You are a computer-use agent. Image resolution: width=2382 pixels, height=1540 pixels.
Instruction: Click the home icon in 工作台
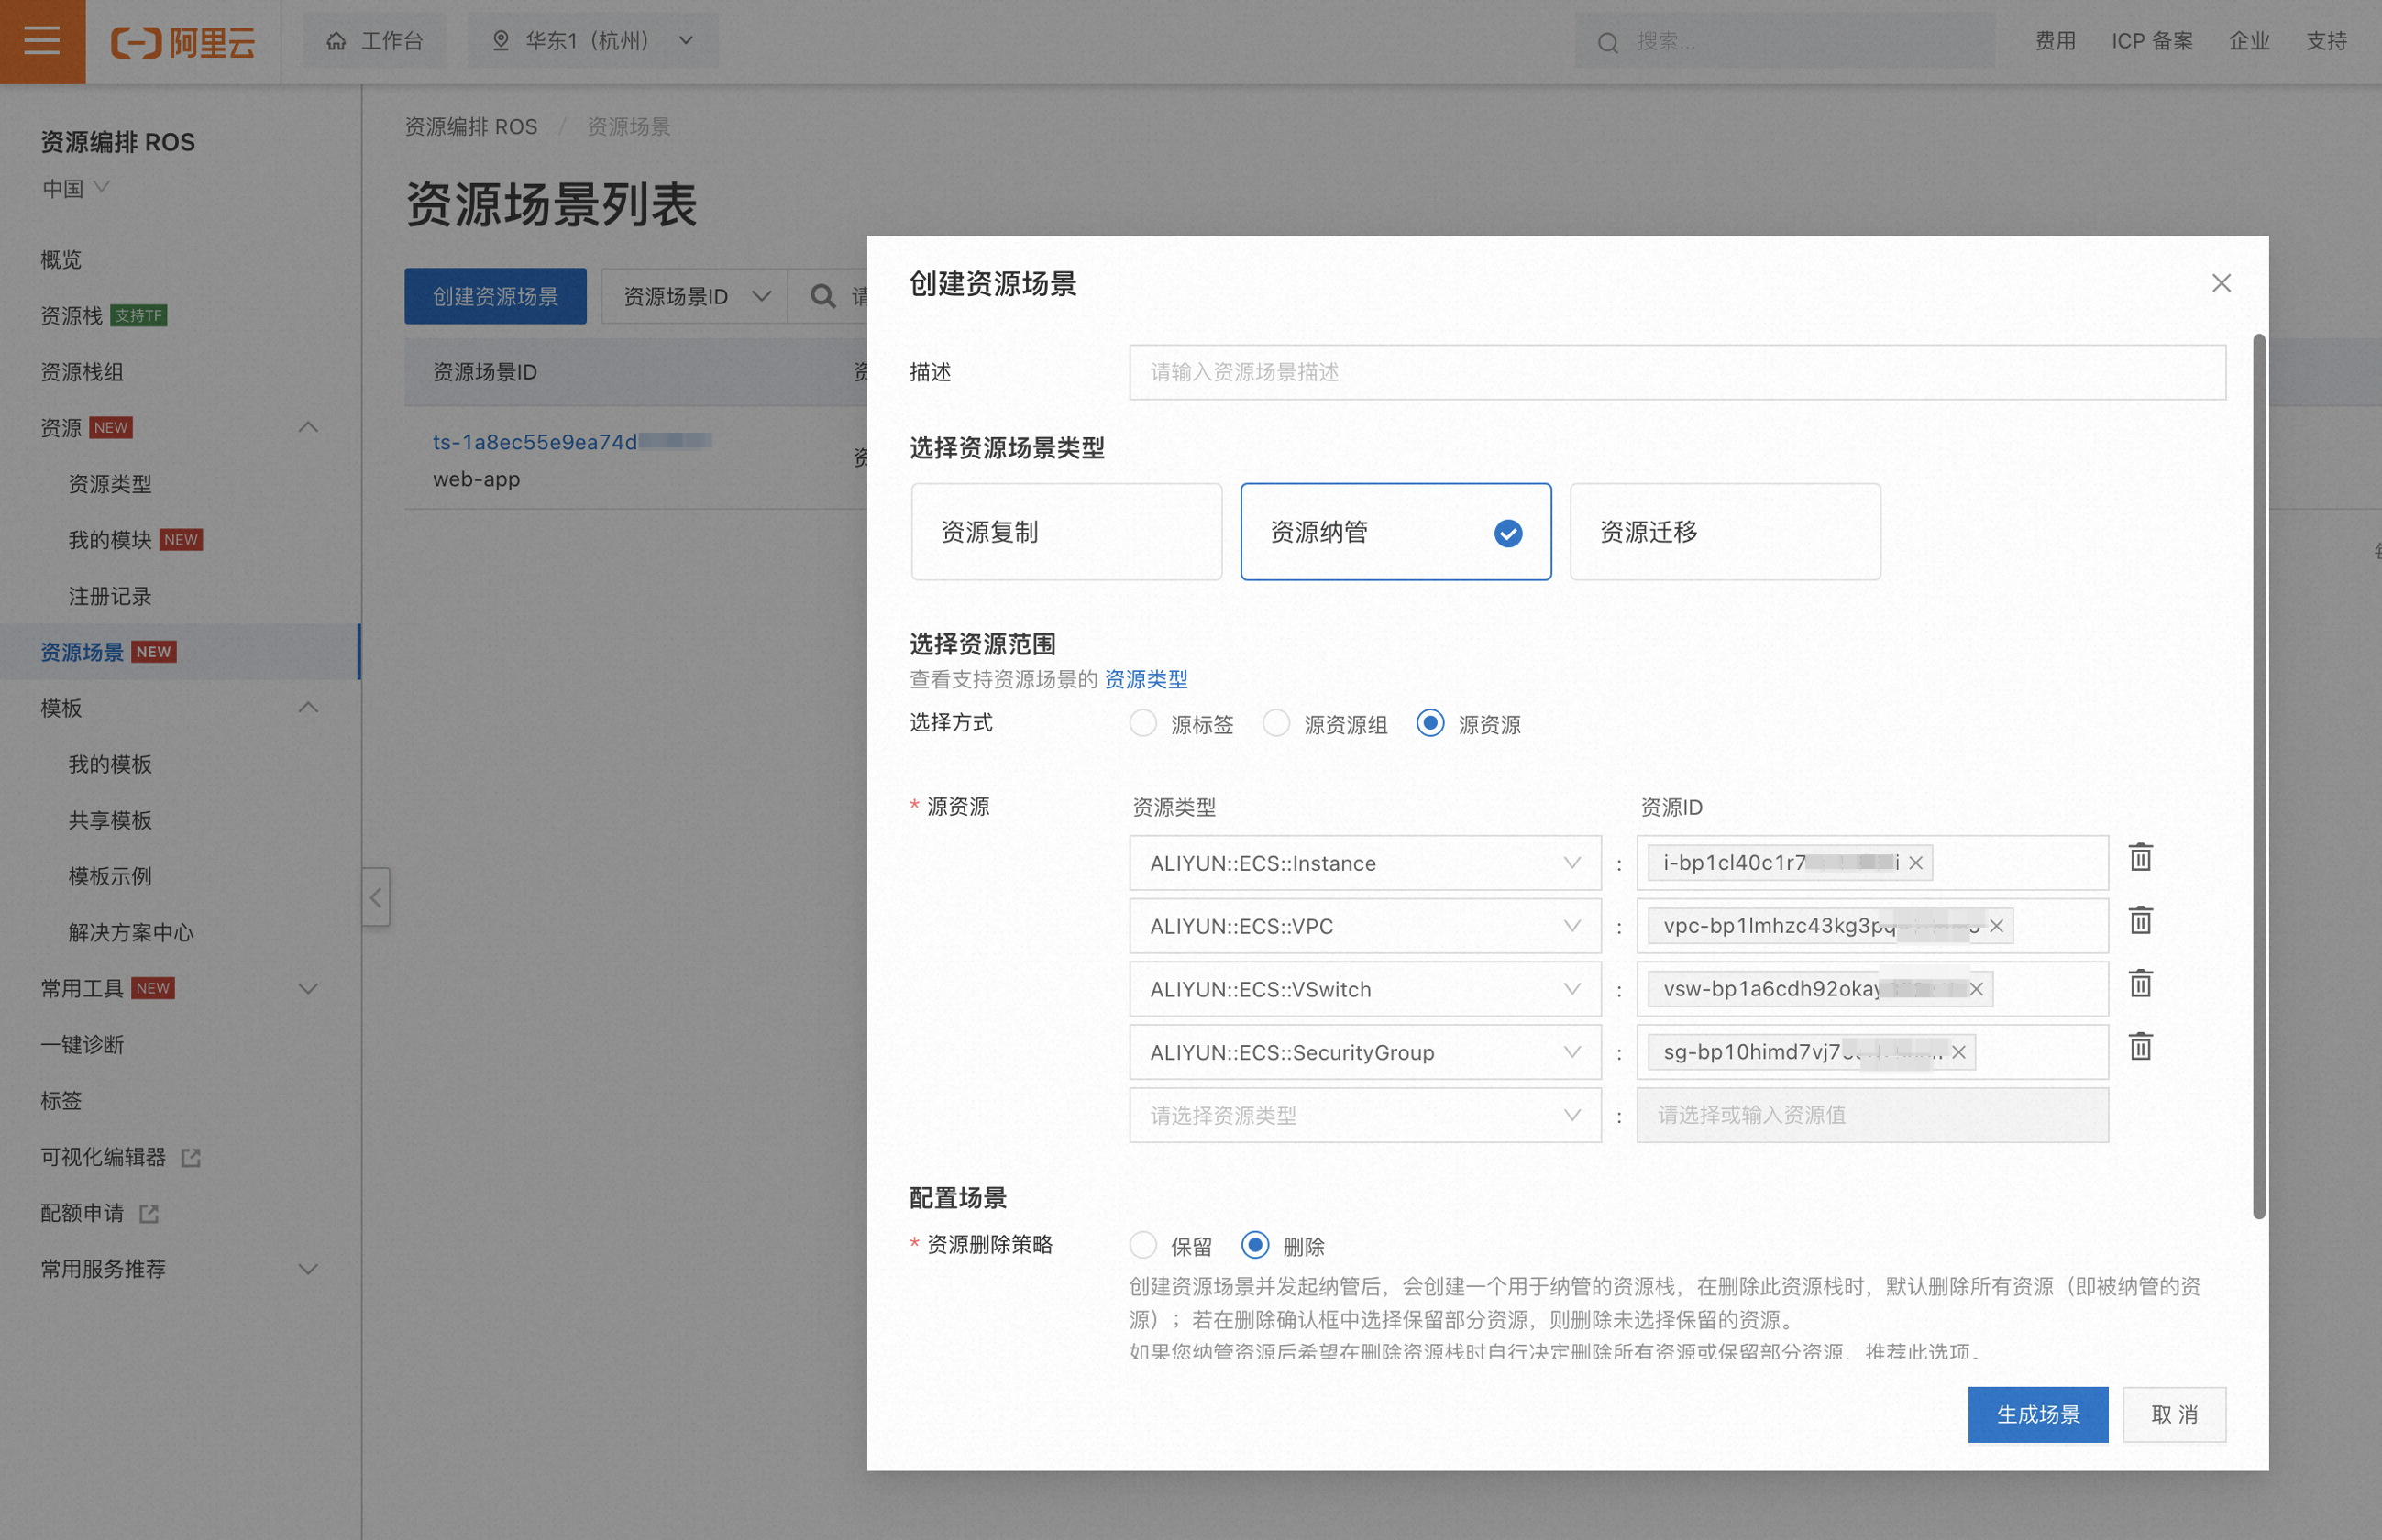coord(336,41)
